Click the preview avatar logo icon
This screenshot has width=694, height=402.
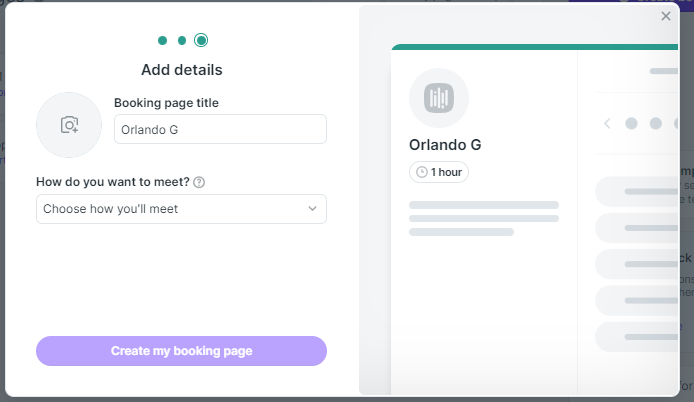coord(439,98)
